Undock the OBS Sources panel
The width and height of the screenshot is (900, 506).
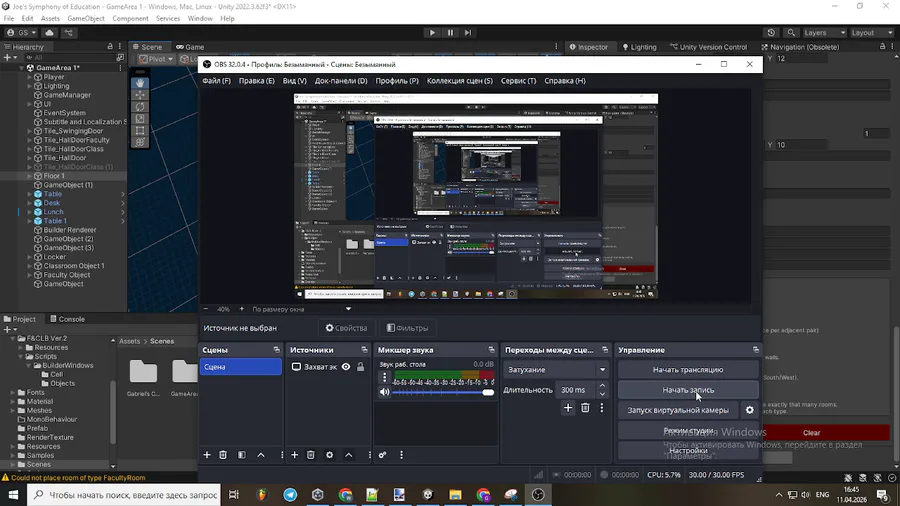tap(364, 350)
